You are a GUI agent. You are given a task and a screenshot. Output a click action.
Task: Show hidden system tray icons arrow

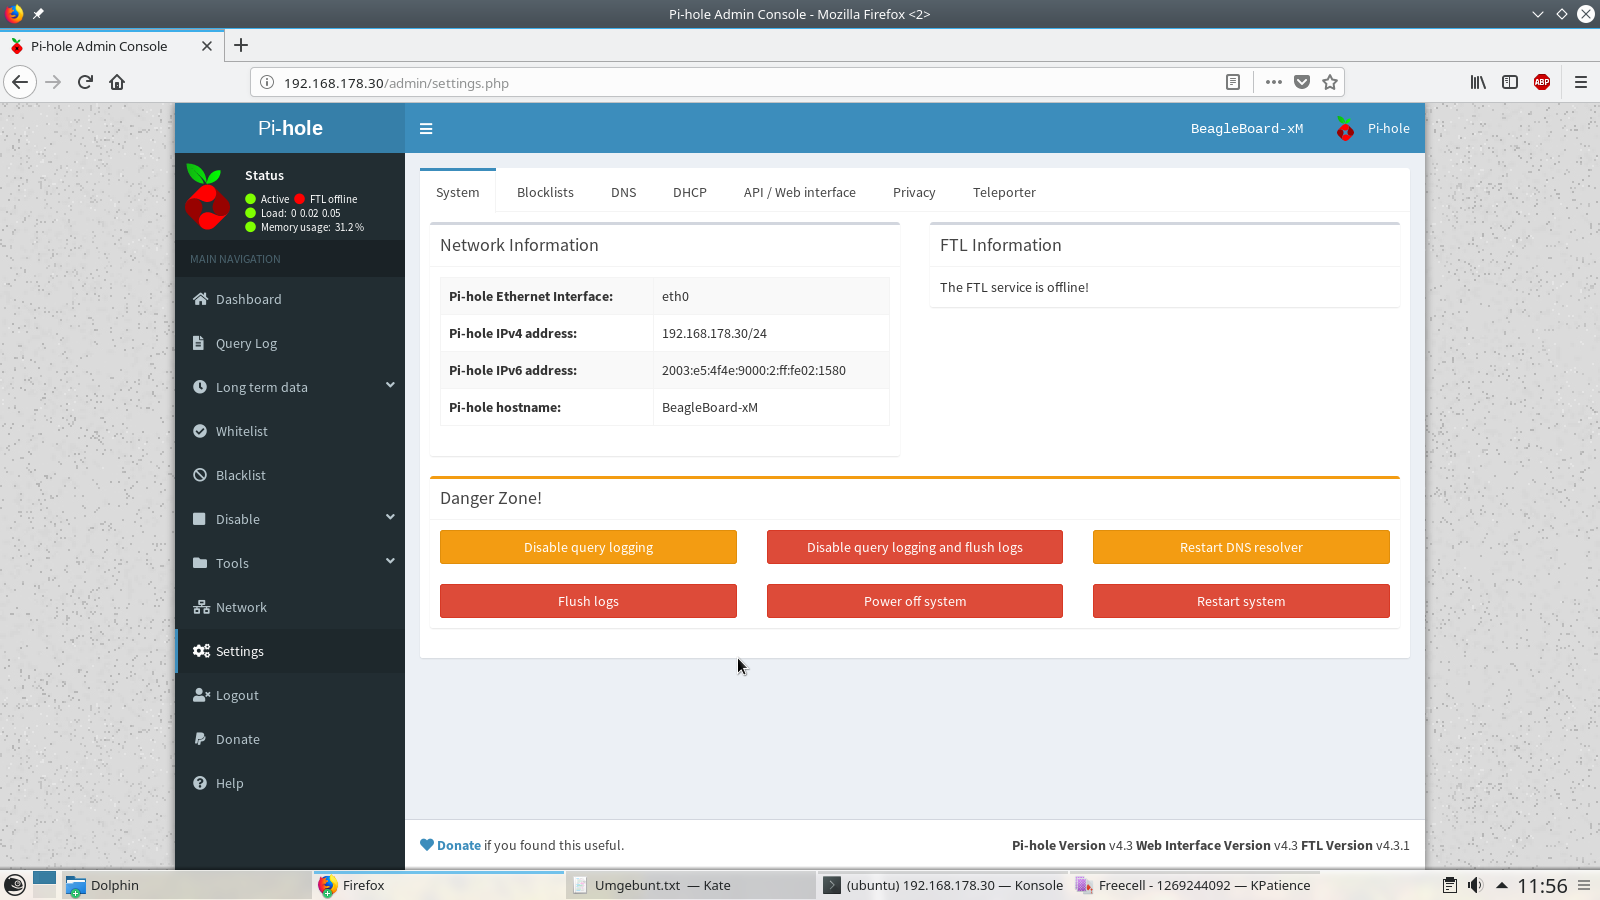click(1501, 885)
